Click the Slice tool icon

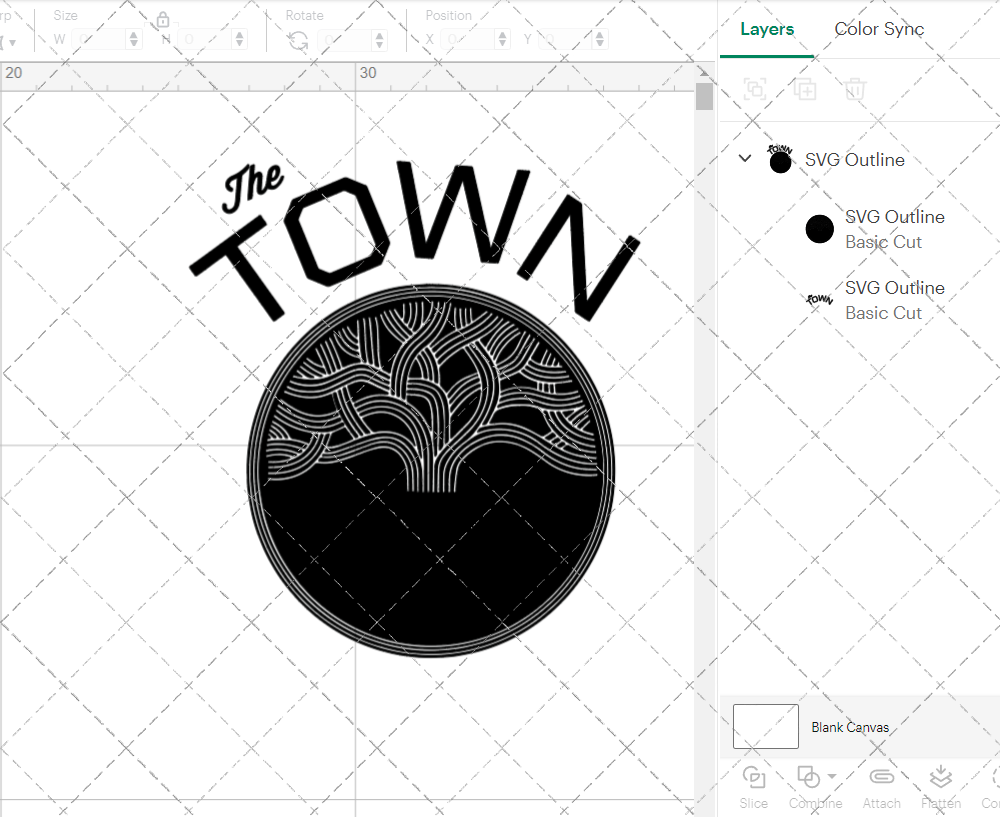(754, 778)
